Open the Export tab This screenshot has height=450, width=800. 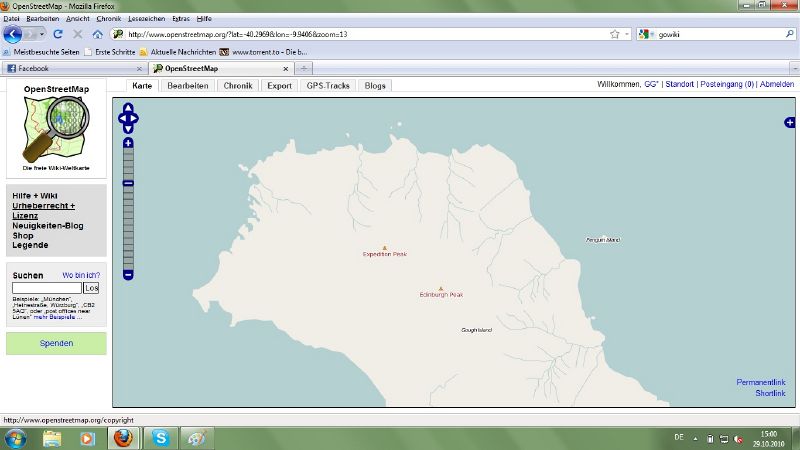280,86
